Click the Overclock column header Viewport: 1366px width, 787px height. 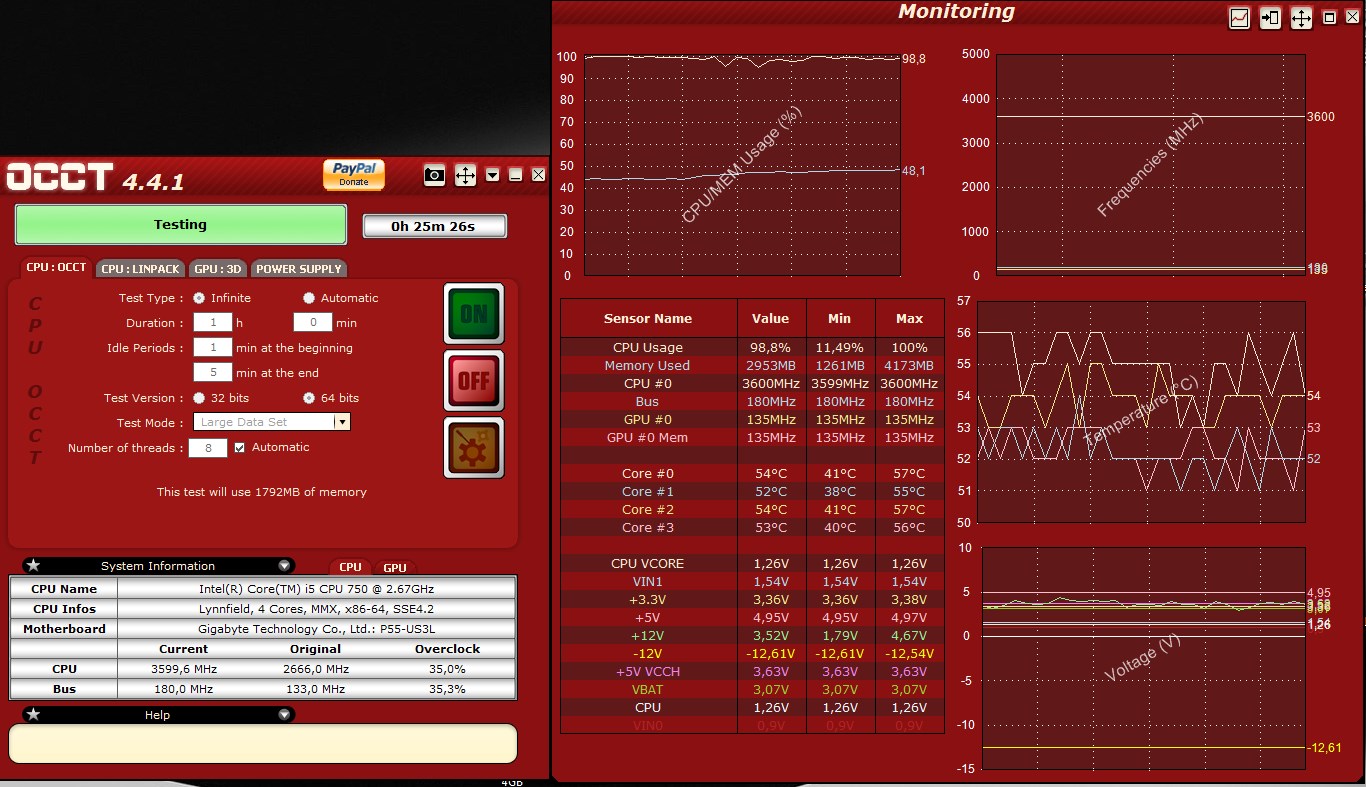(x=448, y=649)
